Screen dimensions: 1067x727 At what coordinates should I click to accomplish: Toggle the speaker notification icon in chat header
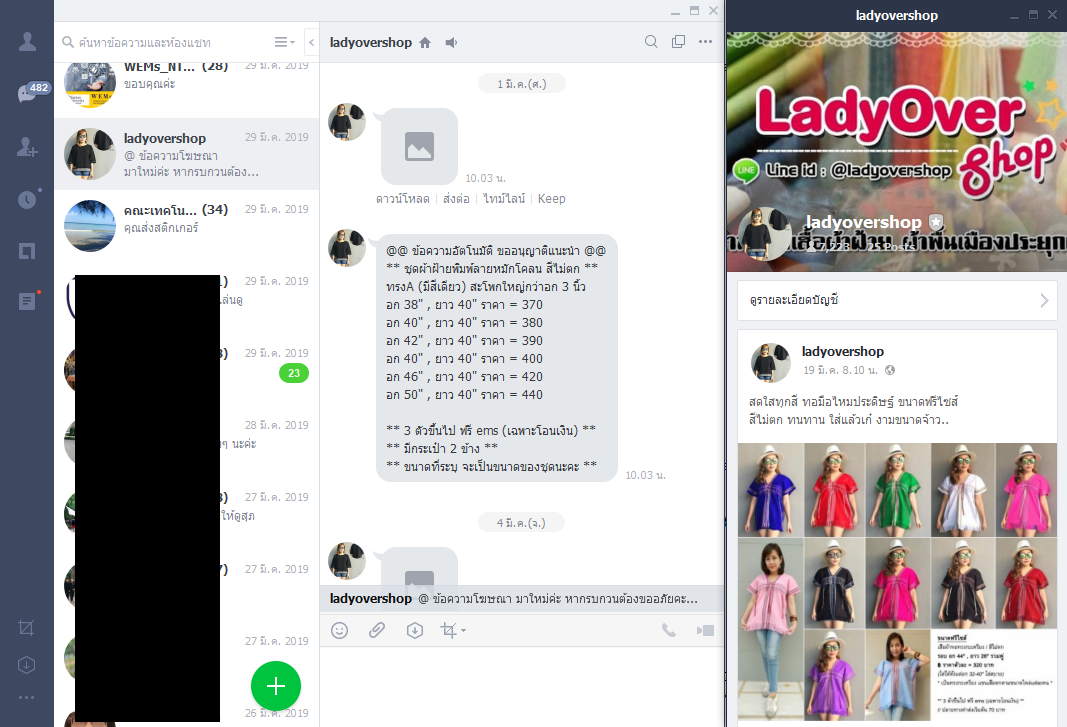451,43
